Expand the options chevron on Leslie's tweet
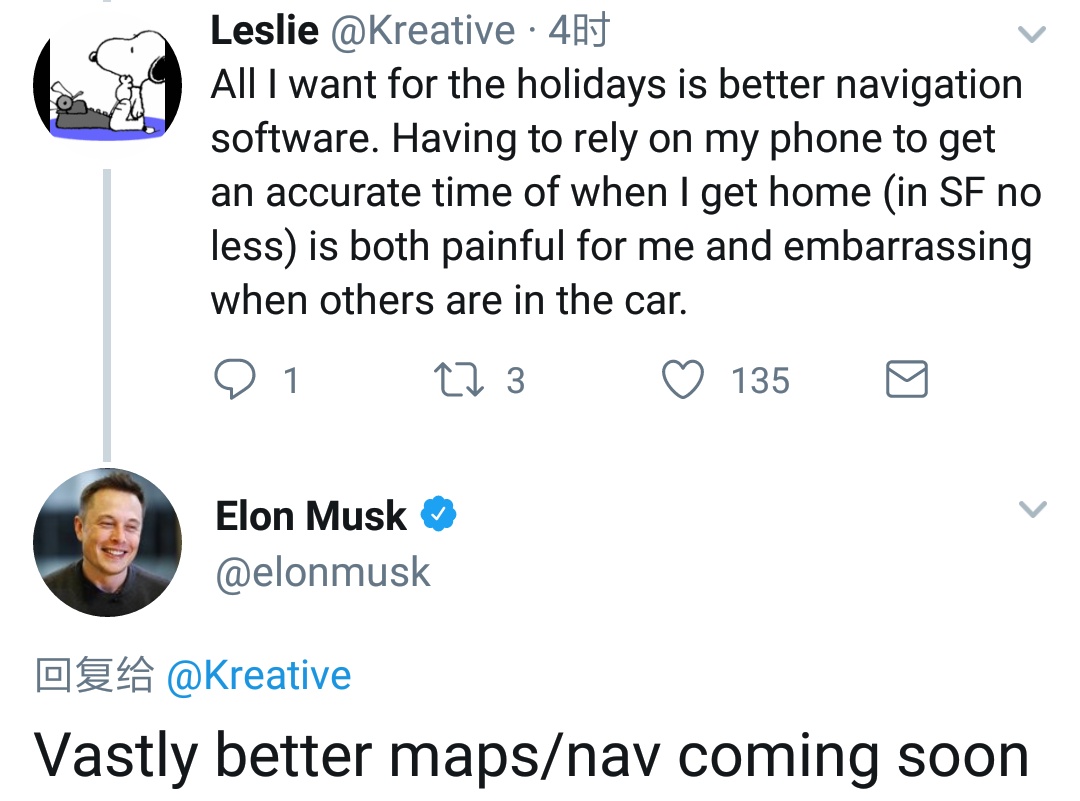 1032,33
